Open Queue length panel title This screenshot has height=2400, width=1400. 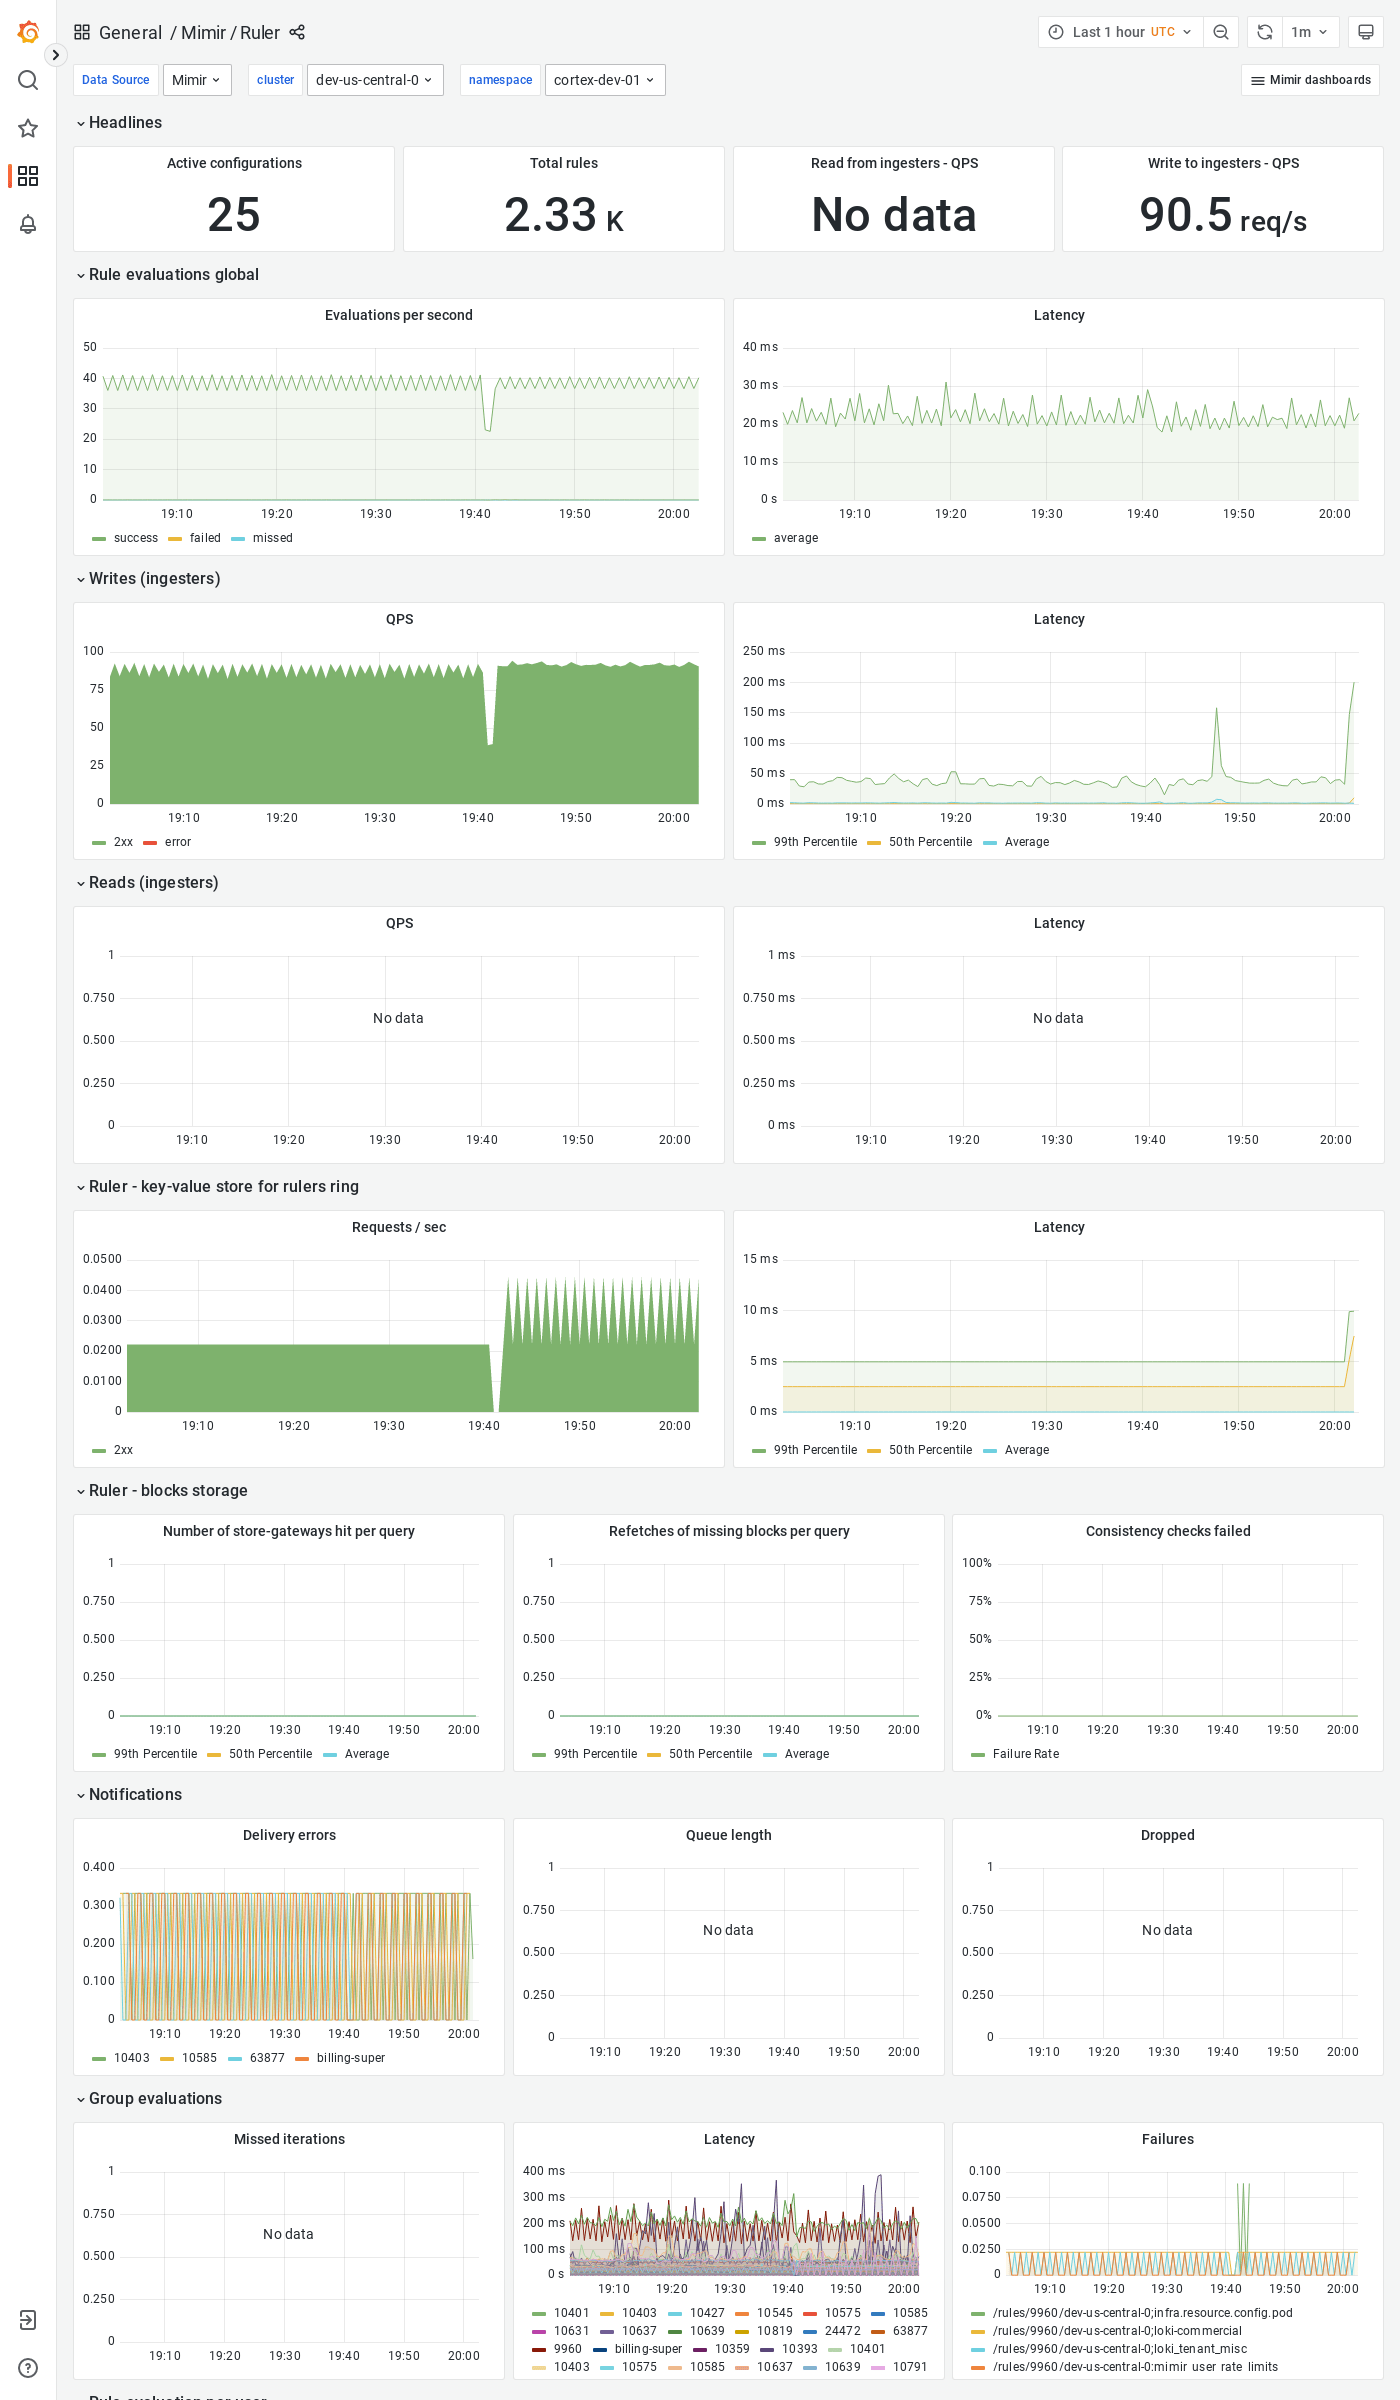(728, 1835)
